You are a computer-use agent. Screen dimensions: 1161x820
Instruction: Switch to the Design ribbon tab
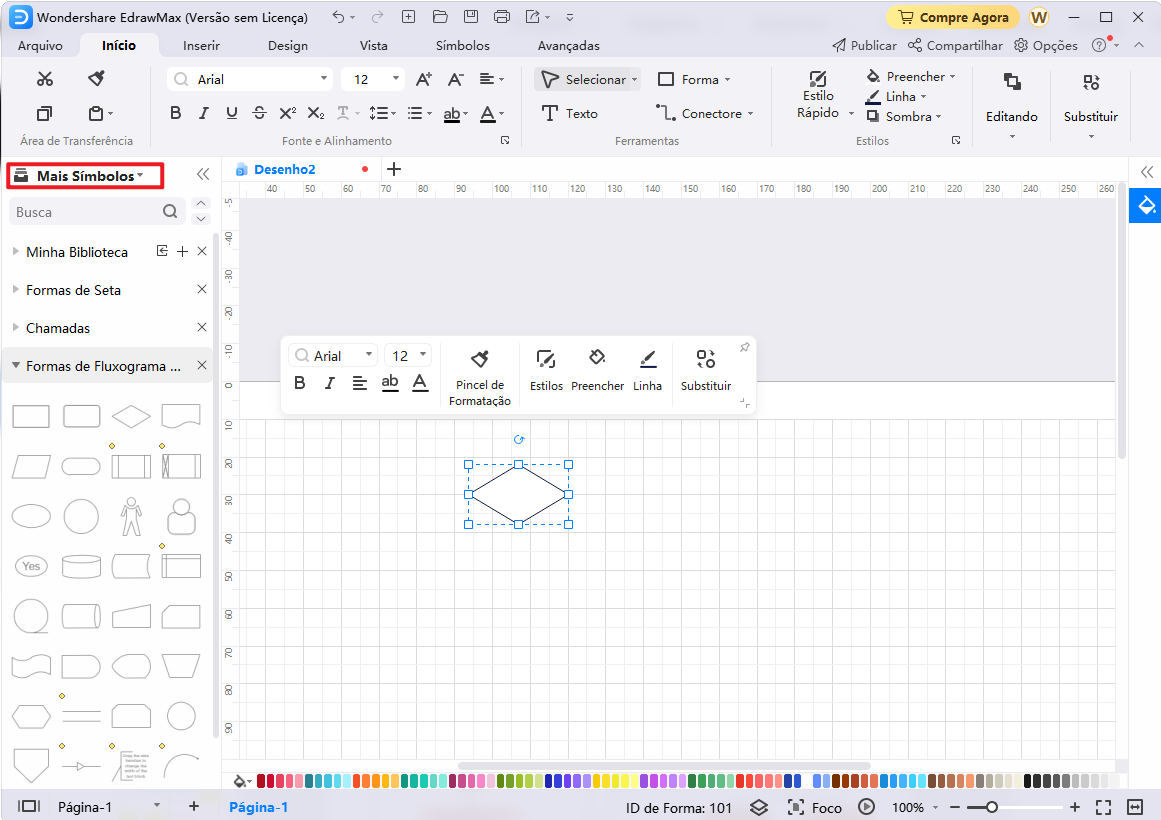tap(288, 45)
